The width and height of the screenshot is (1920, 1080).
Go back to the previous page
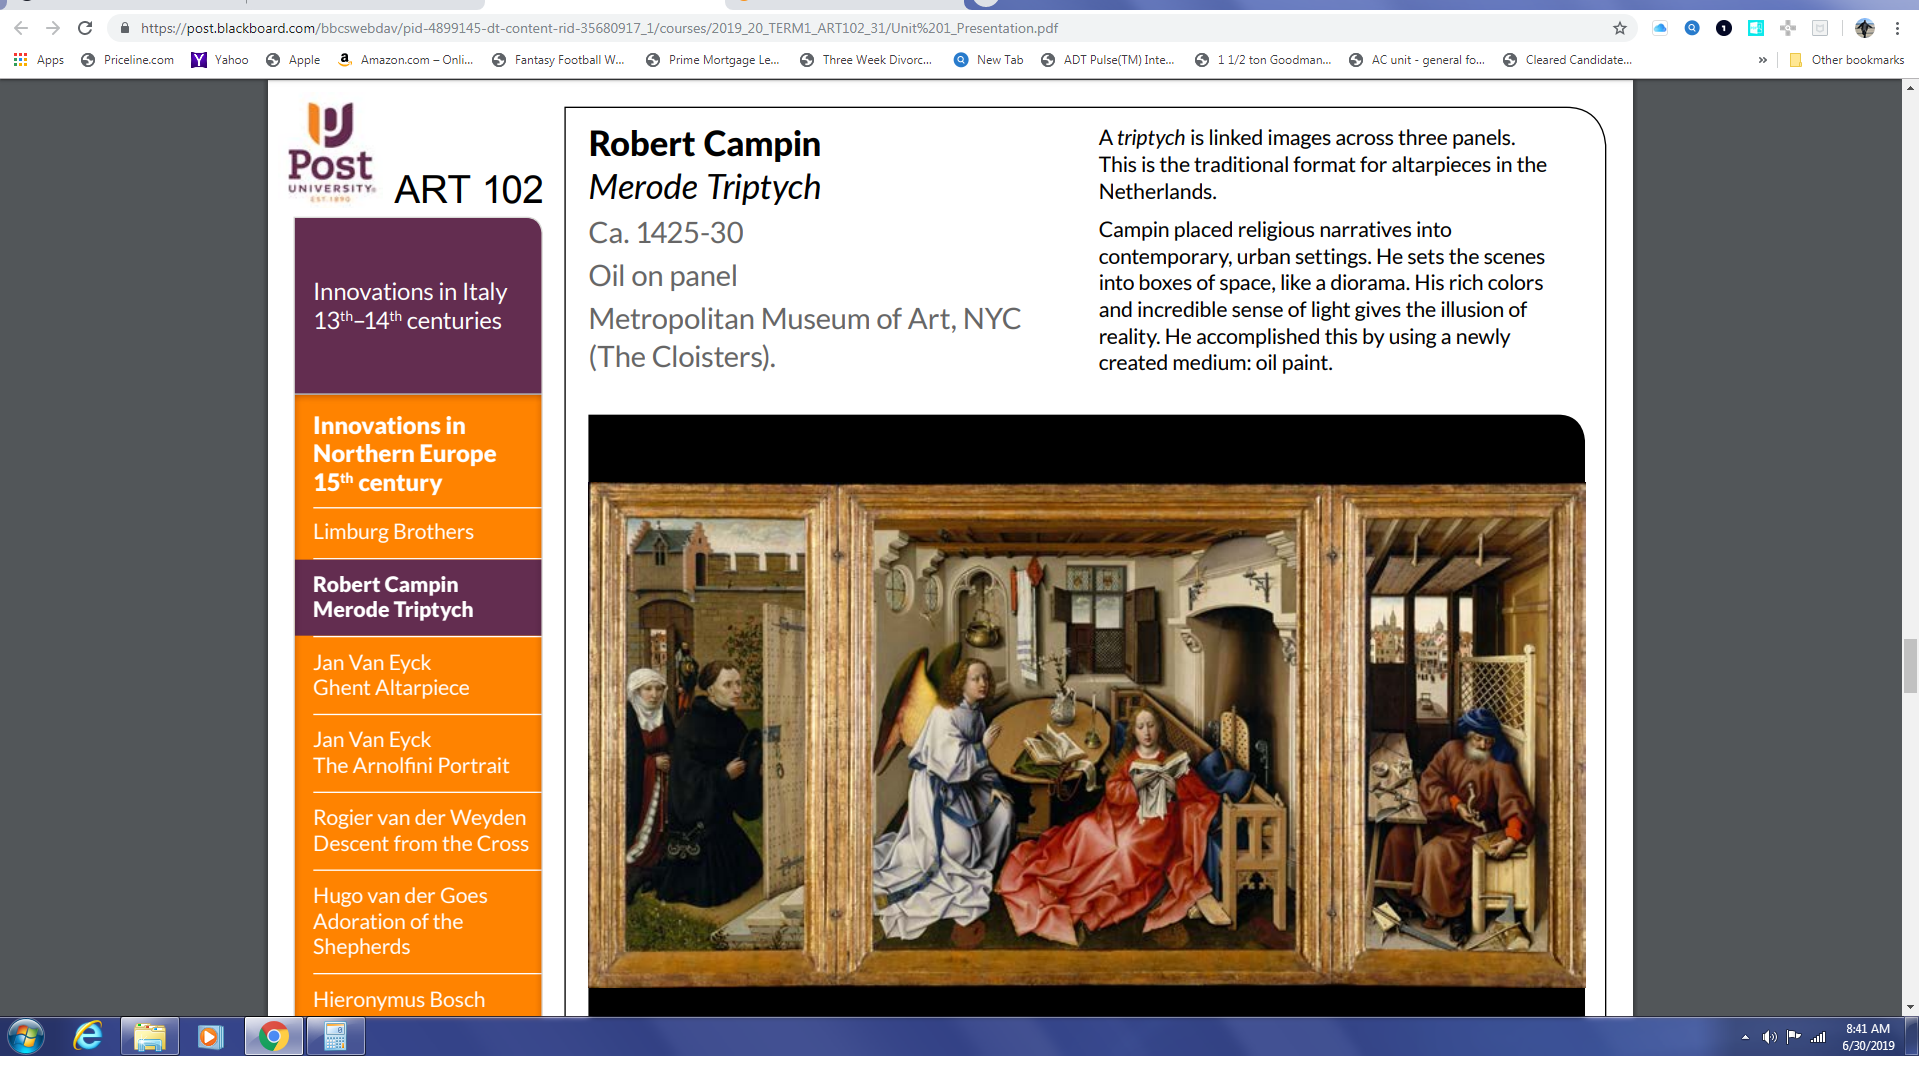(x=21, y=28)
